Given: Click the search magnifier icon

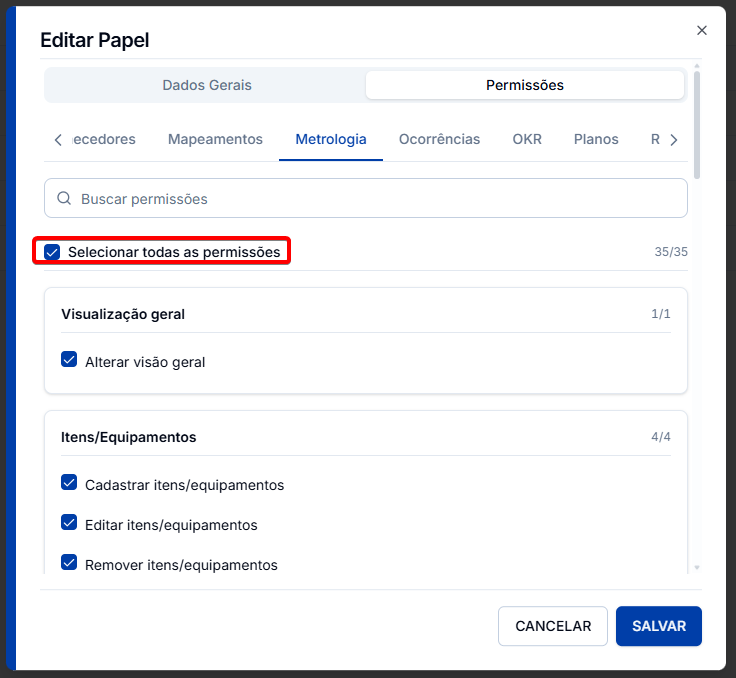Looking at the screenshot, I should coord(64,199).
